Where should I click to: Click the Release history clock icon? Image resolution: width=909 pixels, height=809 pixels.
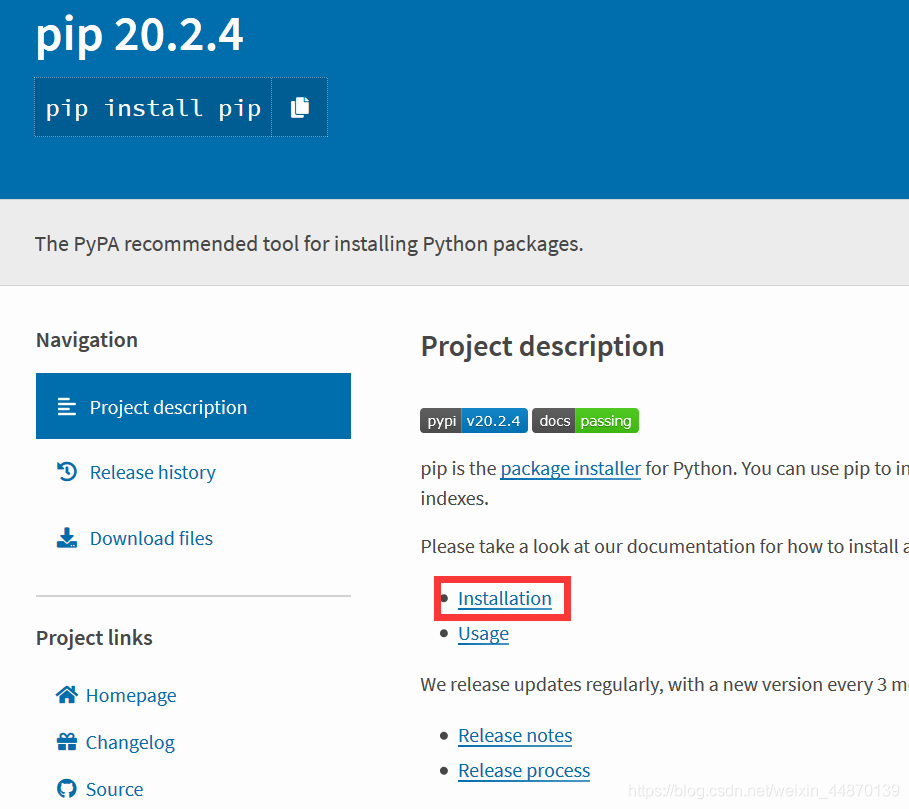tap(67, 472)
